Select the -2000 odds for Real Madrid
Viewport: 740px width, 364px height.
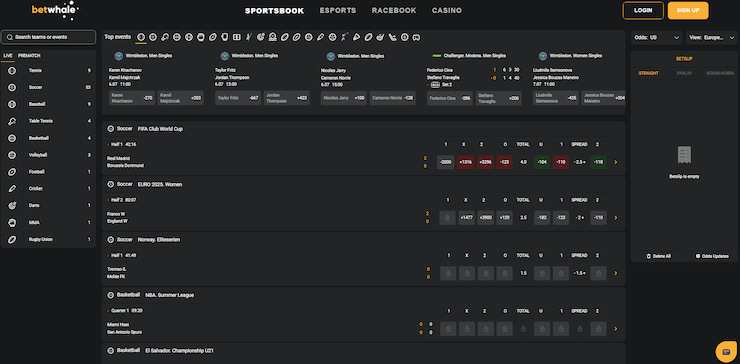(x=446, y=162)
